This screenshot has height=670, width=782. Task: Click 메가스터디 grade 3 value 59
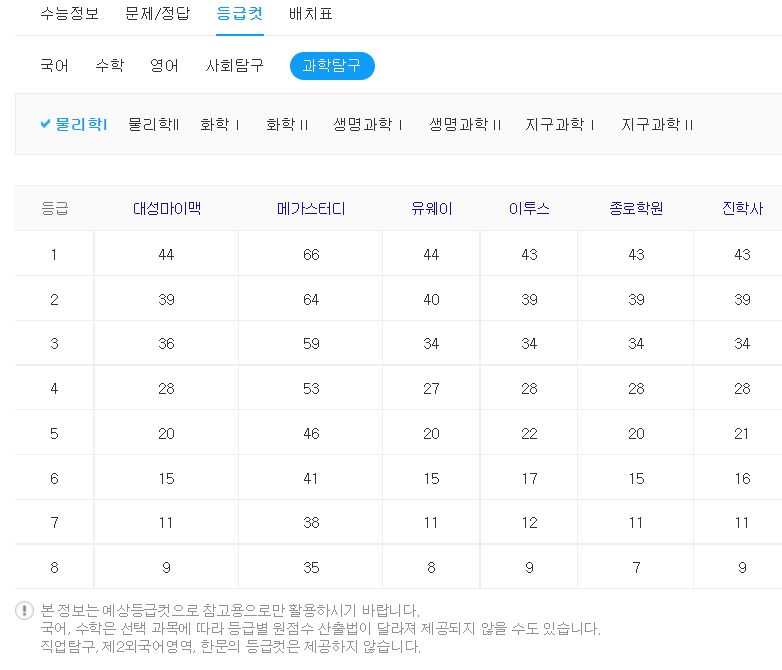[311, 343]
